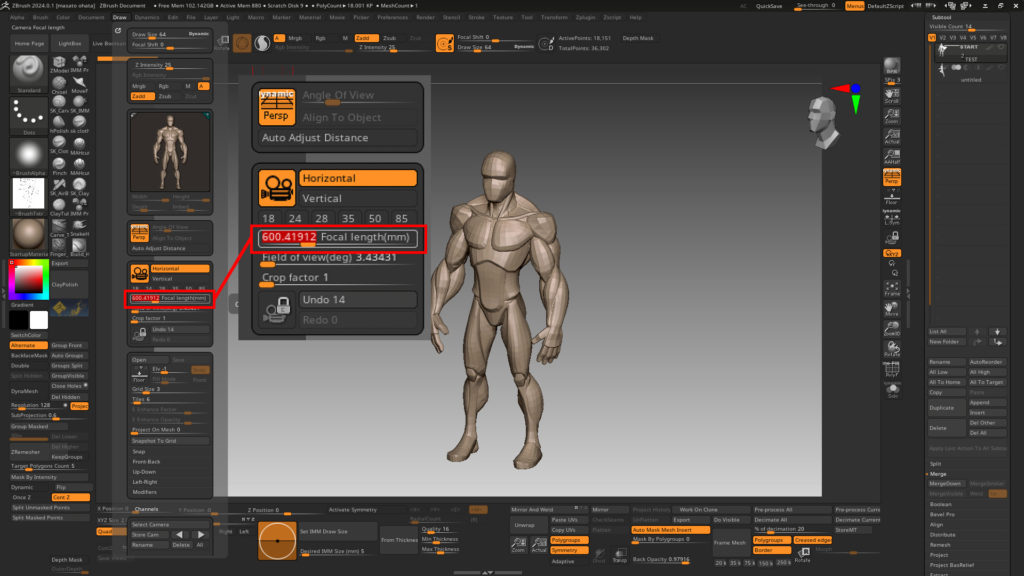Toggle Horizontal field of view mode
Screen dimensions: 1024x576
[356, 178]
